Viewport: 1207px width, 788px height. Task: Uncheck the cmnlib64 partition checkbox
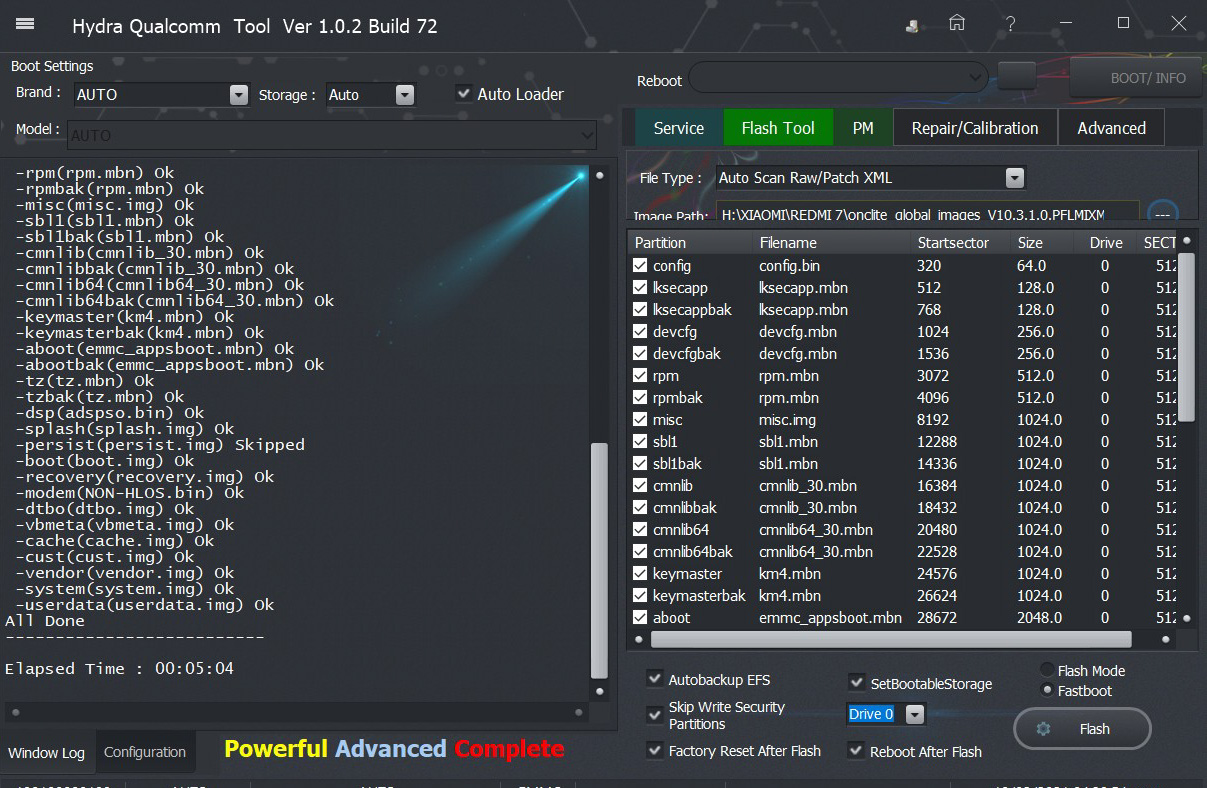(x=640, y=530)
